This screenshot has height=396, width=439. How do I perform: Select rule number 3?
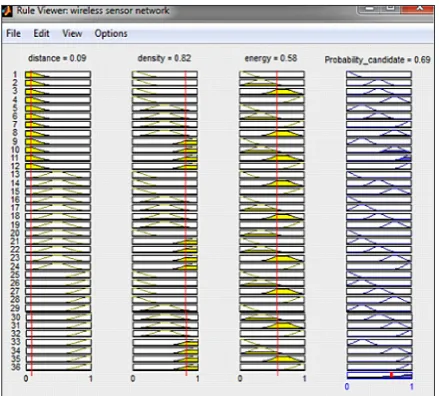click(15, 91)
